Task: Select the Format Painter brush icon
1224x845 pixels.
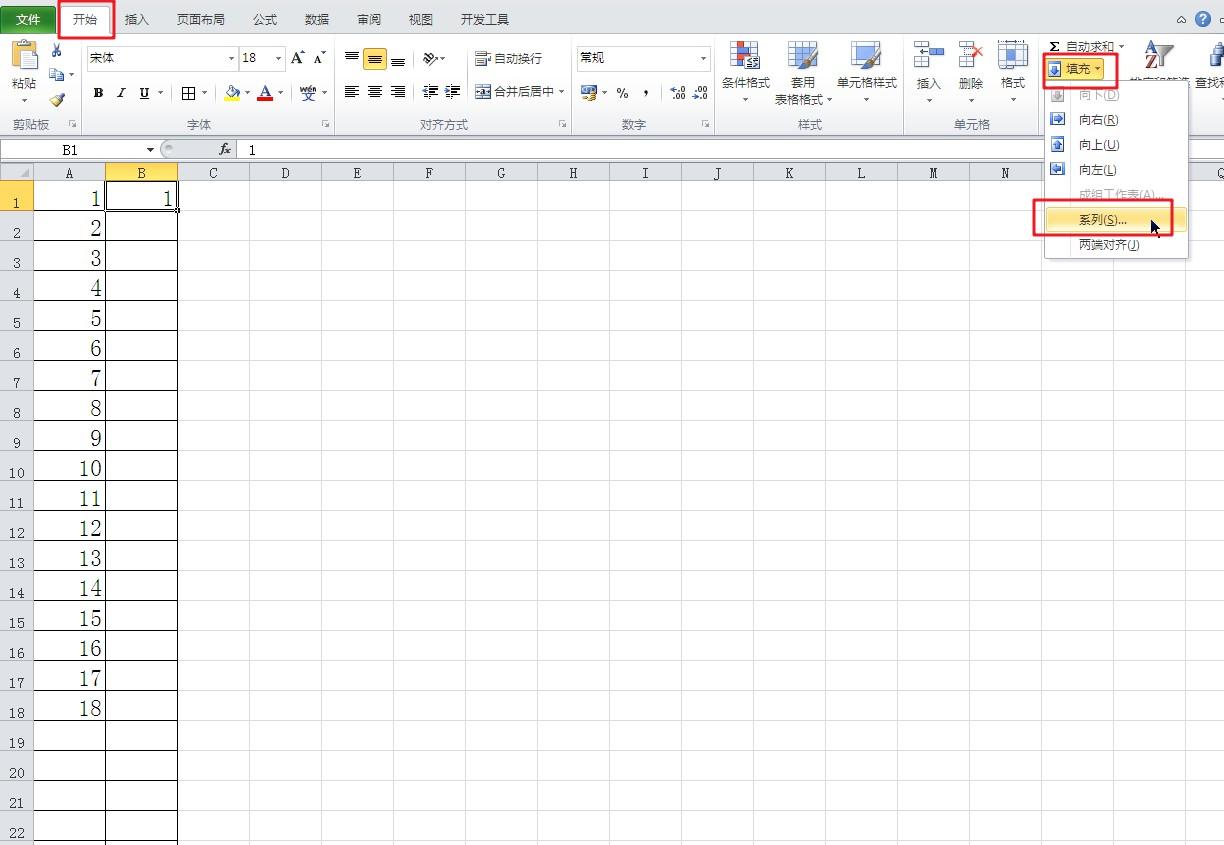Action: (x=57, y=100)
